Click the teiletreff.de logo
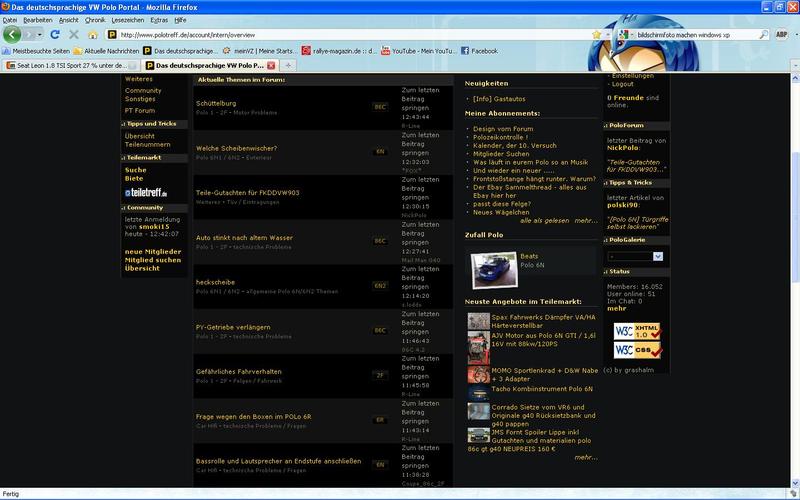This screenshot has width=800, height=500. pyautogui.click(x=146, y=193)
